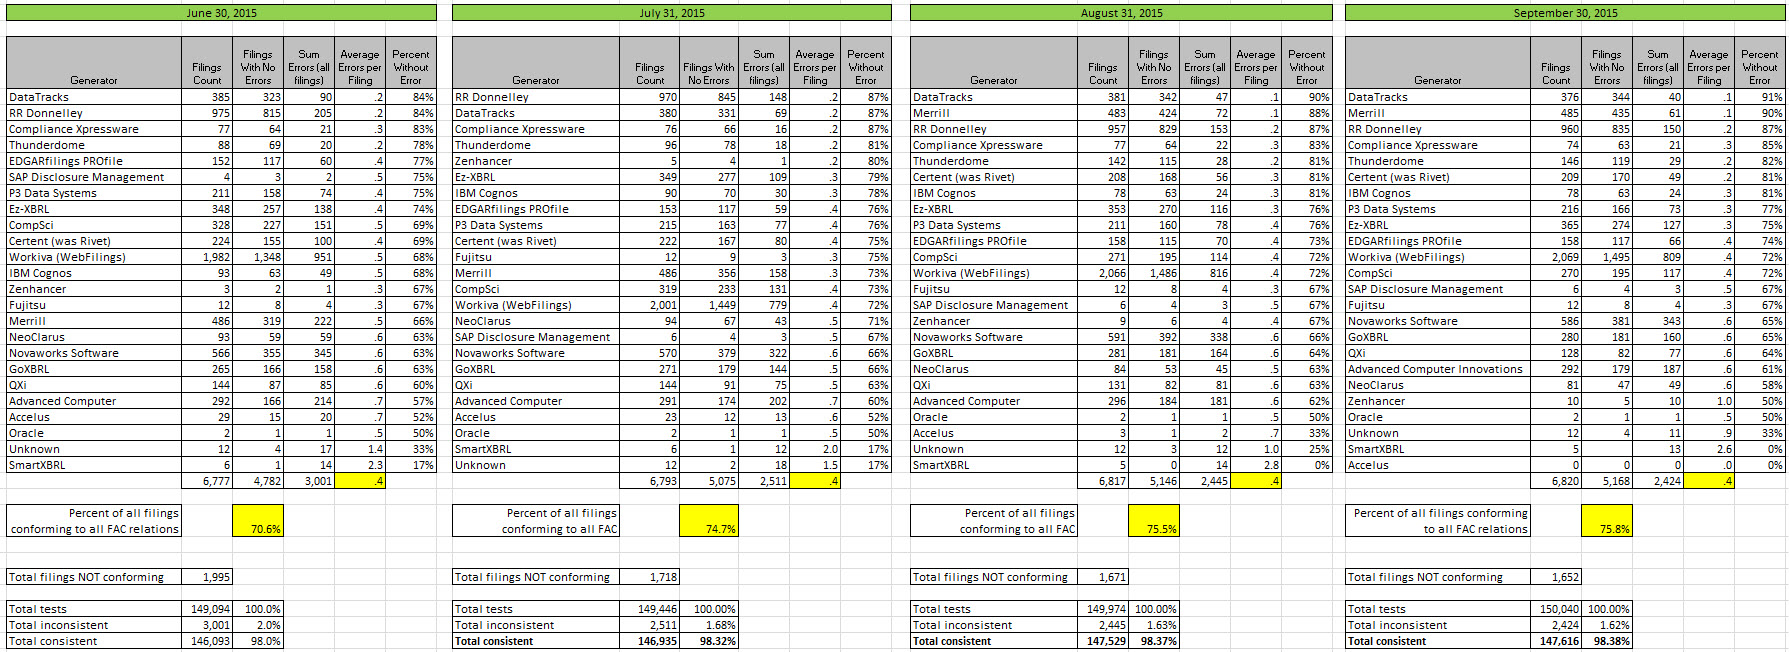Select the 1.68% inconsistent percentage
The image size is (1789, 652).
tap(709, 625)
